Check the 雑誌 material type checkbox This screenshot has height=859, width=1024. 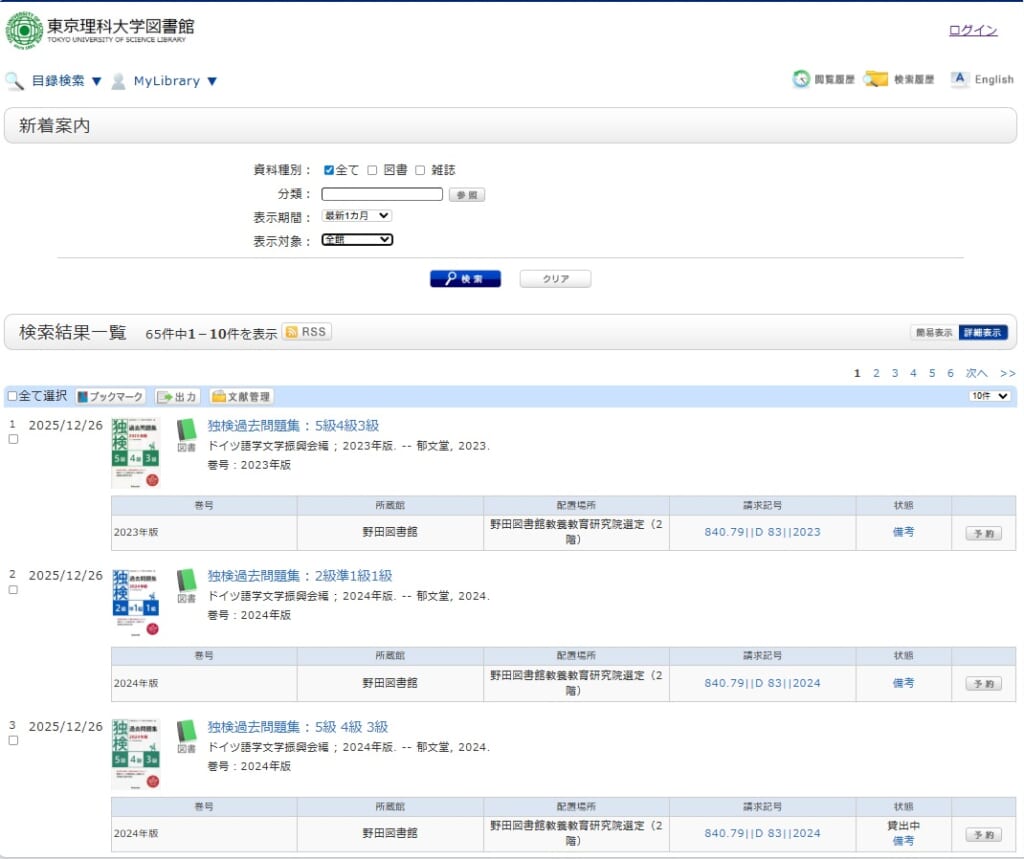point(420,170)
